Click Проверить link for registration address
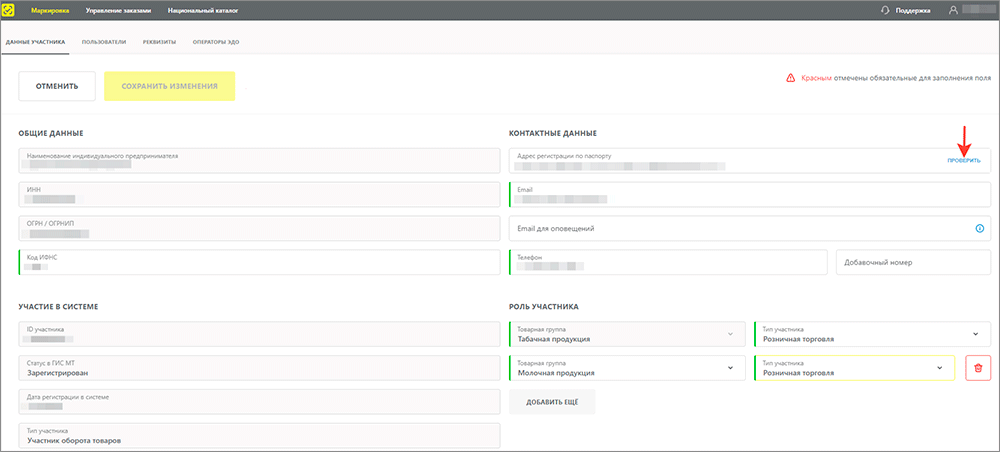1000x452 pixels. click(x=964, y=161)
